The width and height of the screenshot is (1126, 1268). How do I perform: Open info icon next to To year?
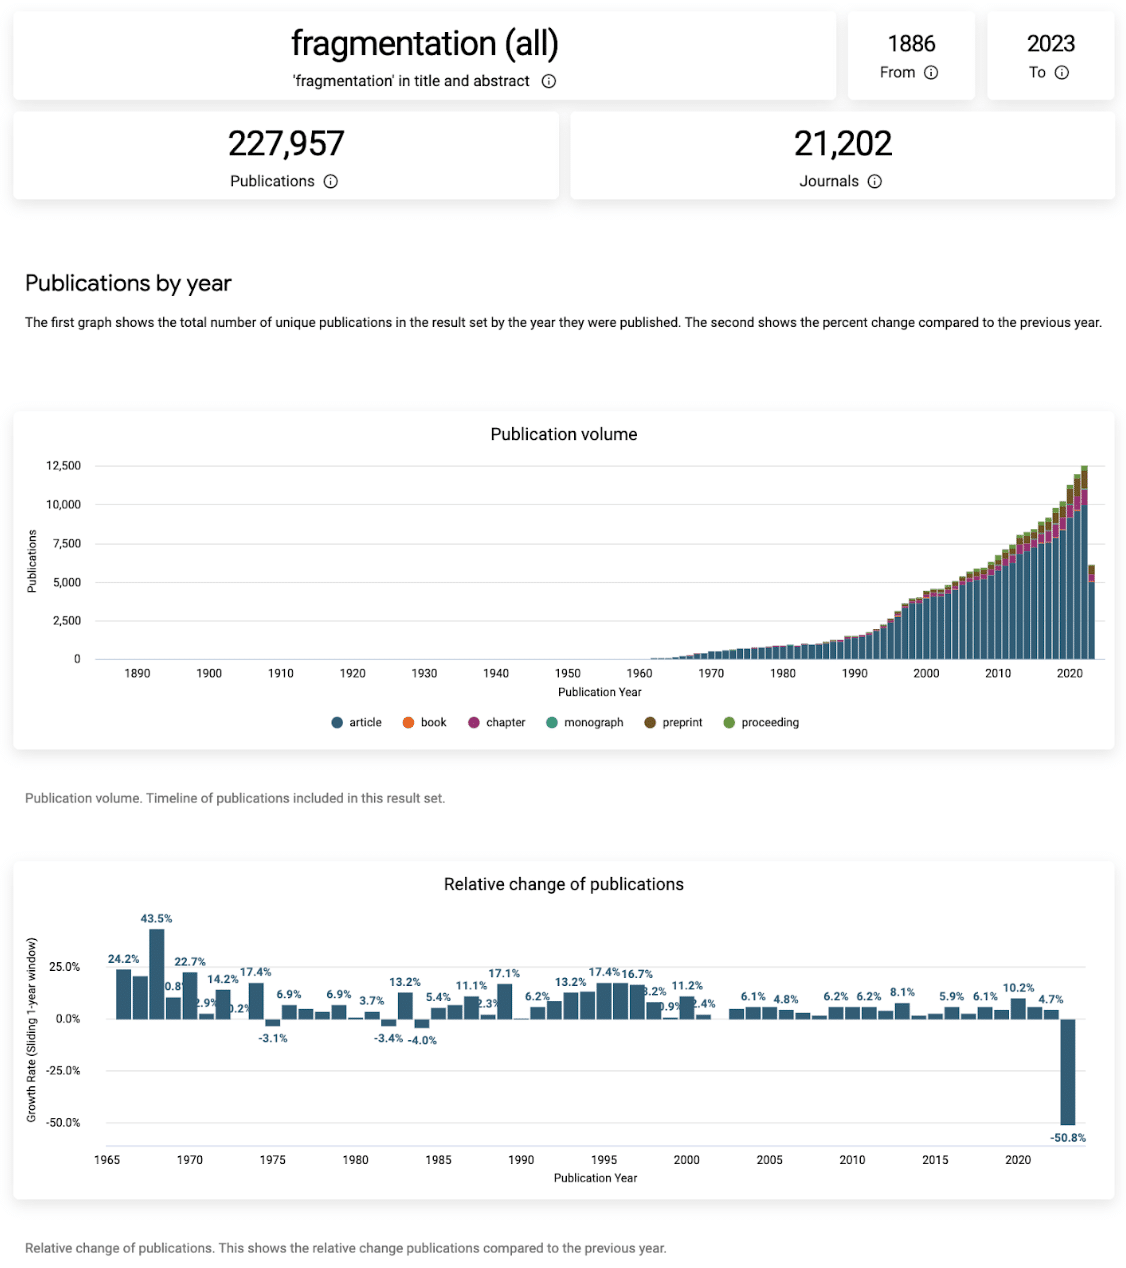[x=1063, y=72]
